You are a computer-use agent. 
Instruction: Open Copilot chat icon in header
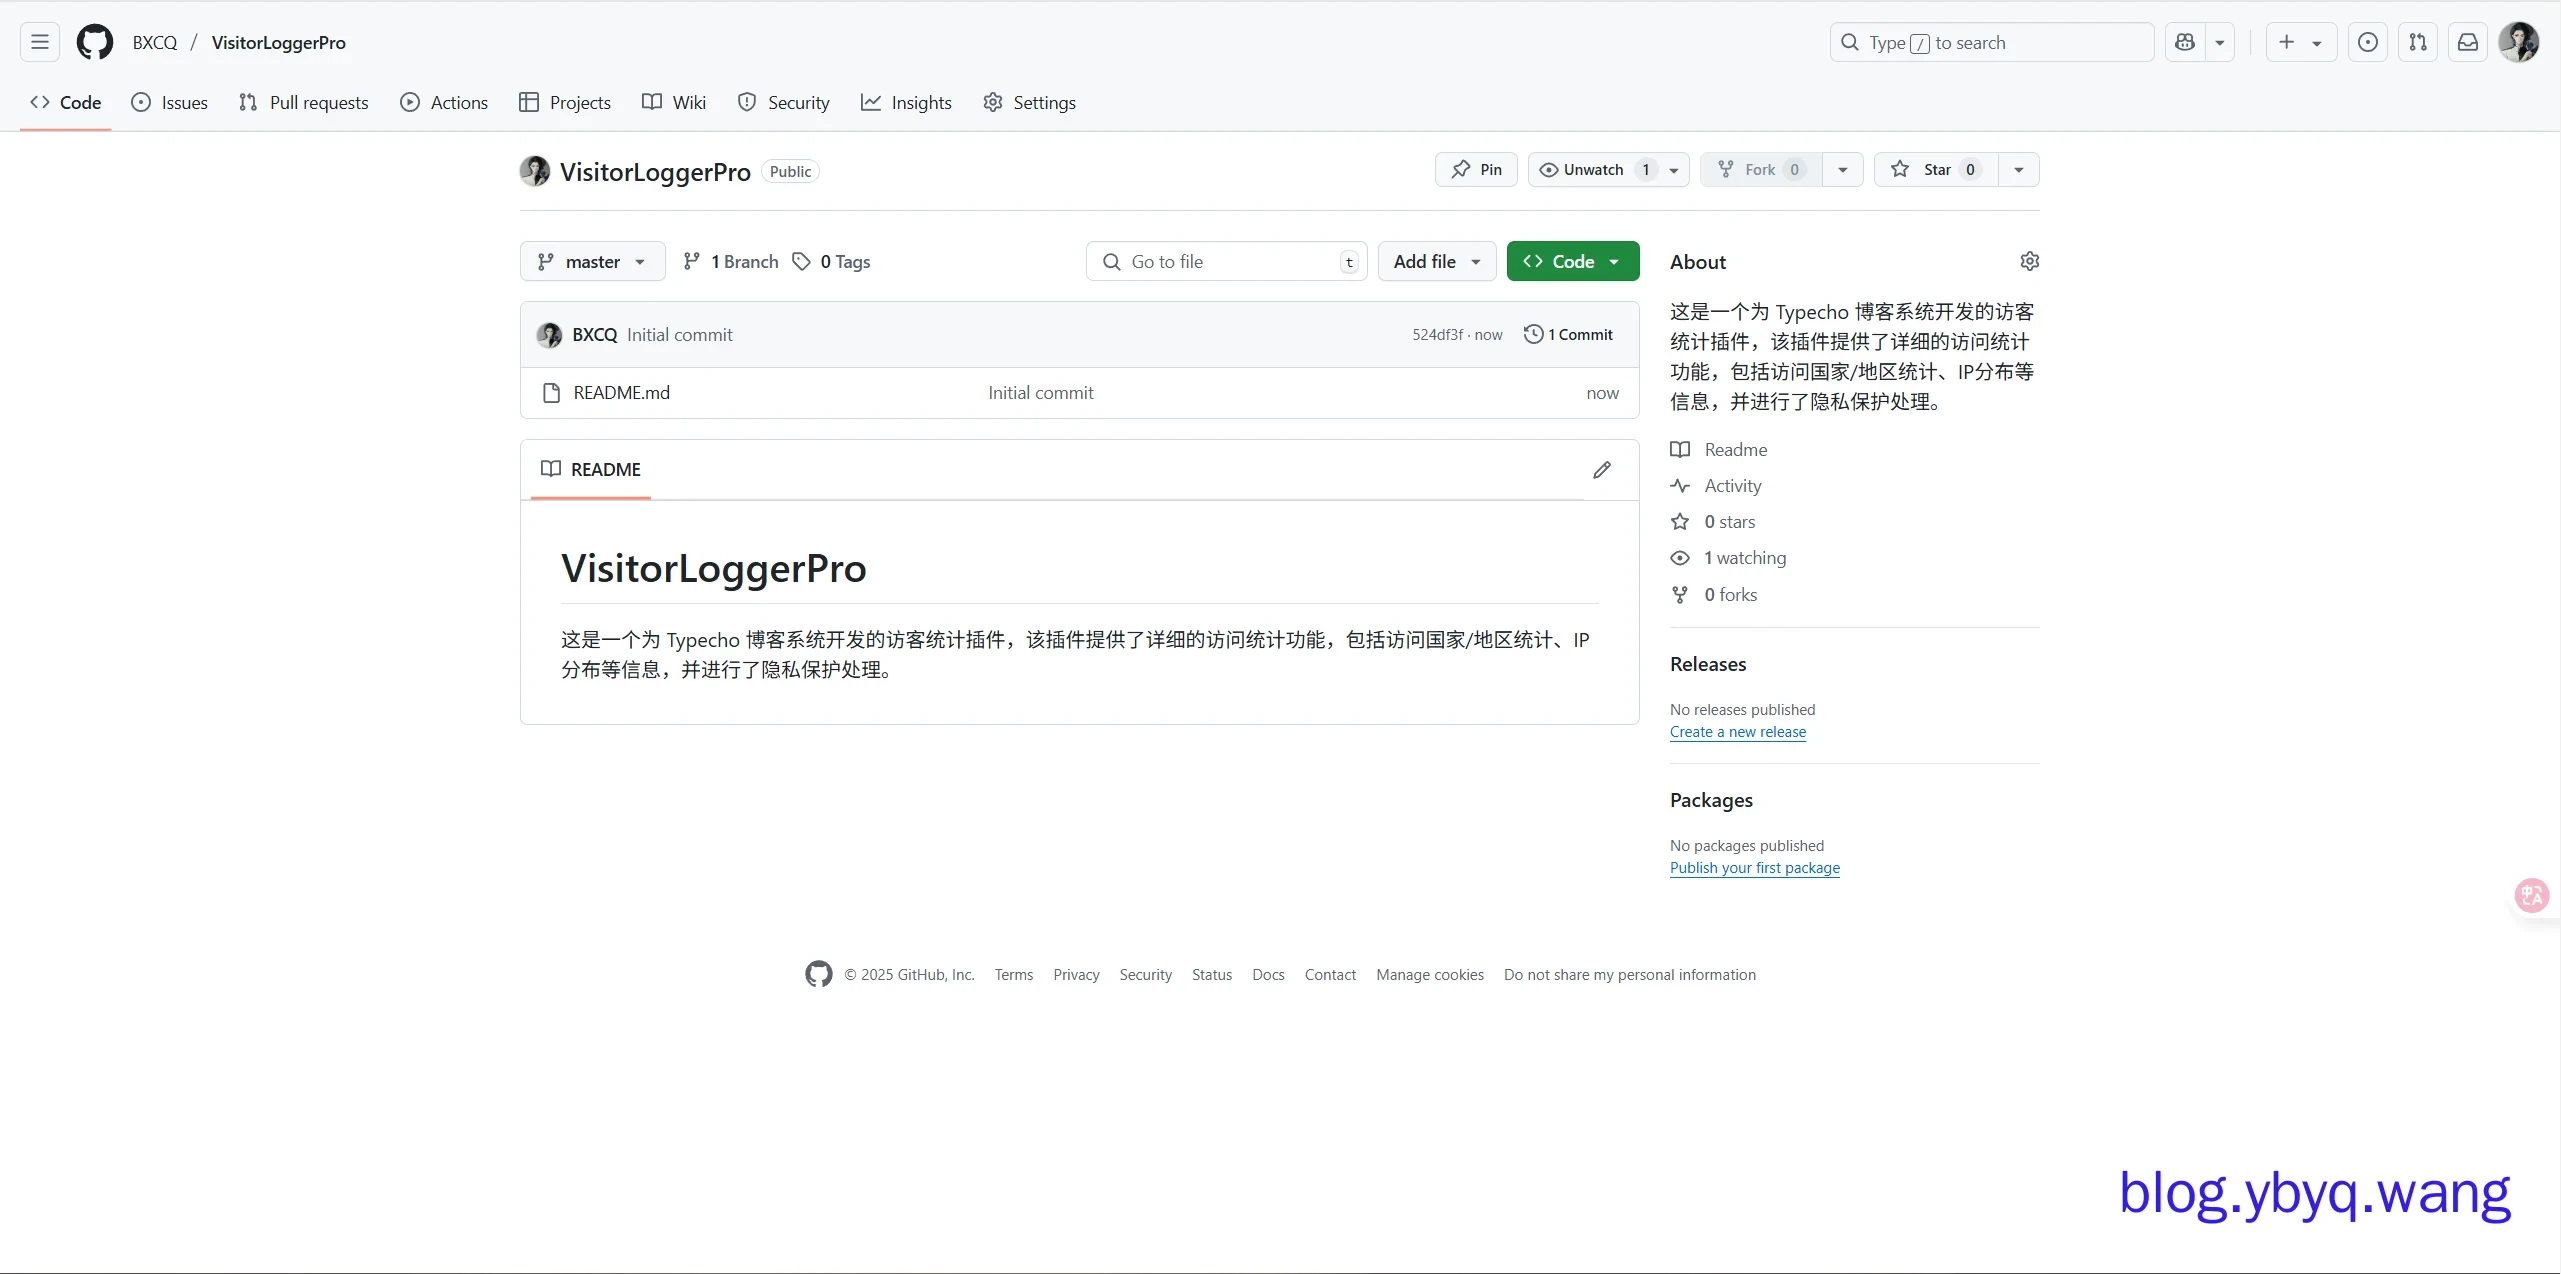tap(2185, 42)
